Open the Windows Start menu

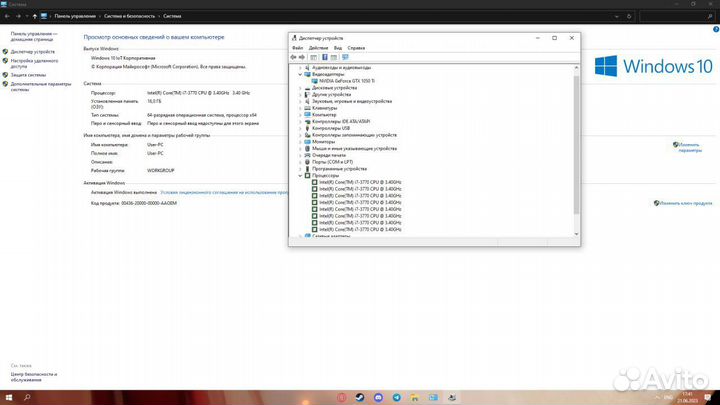click(x=9, y=398)
